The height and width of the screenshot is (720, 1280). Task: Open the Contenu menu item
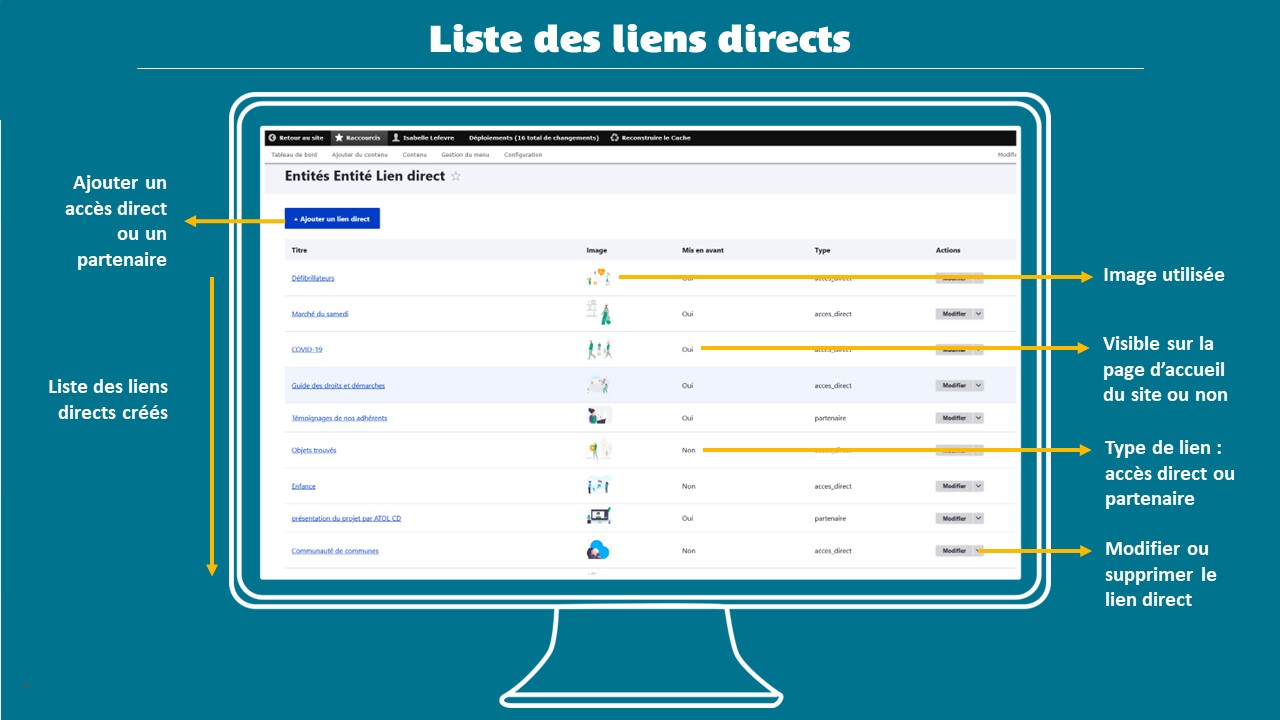click(414, 155)
